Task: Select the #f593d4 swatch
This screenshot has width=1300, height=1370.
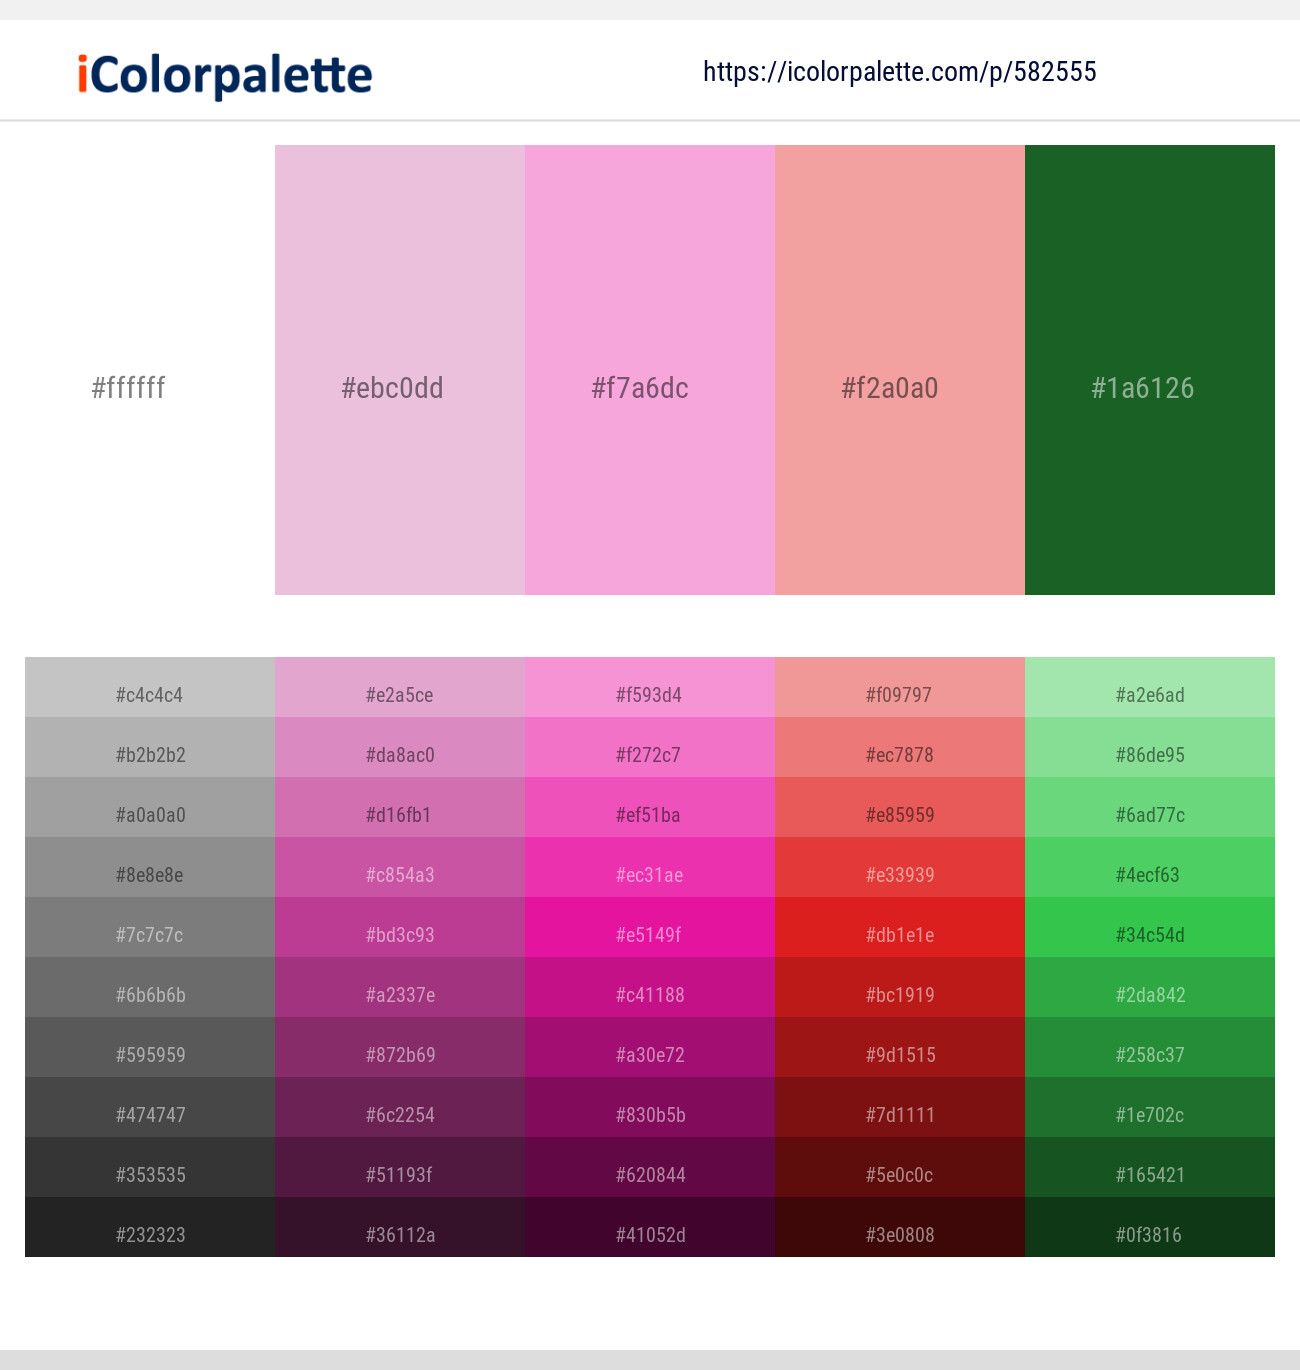Action: point(649,695)
